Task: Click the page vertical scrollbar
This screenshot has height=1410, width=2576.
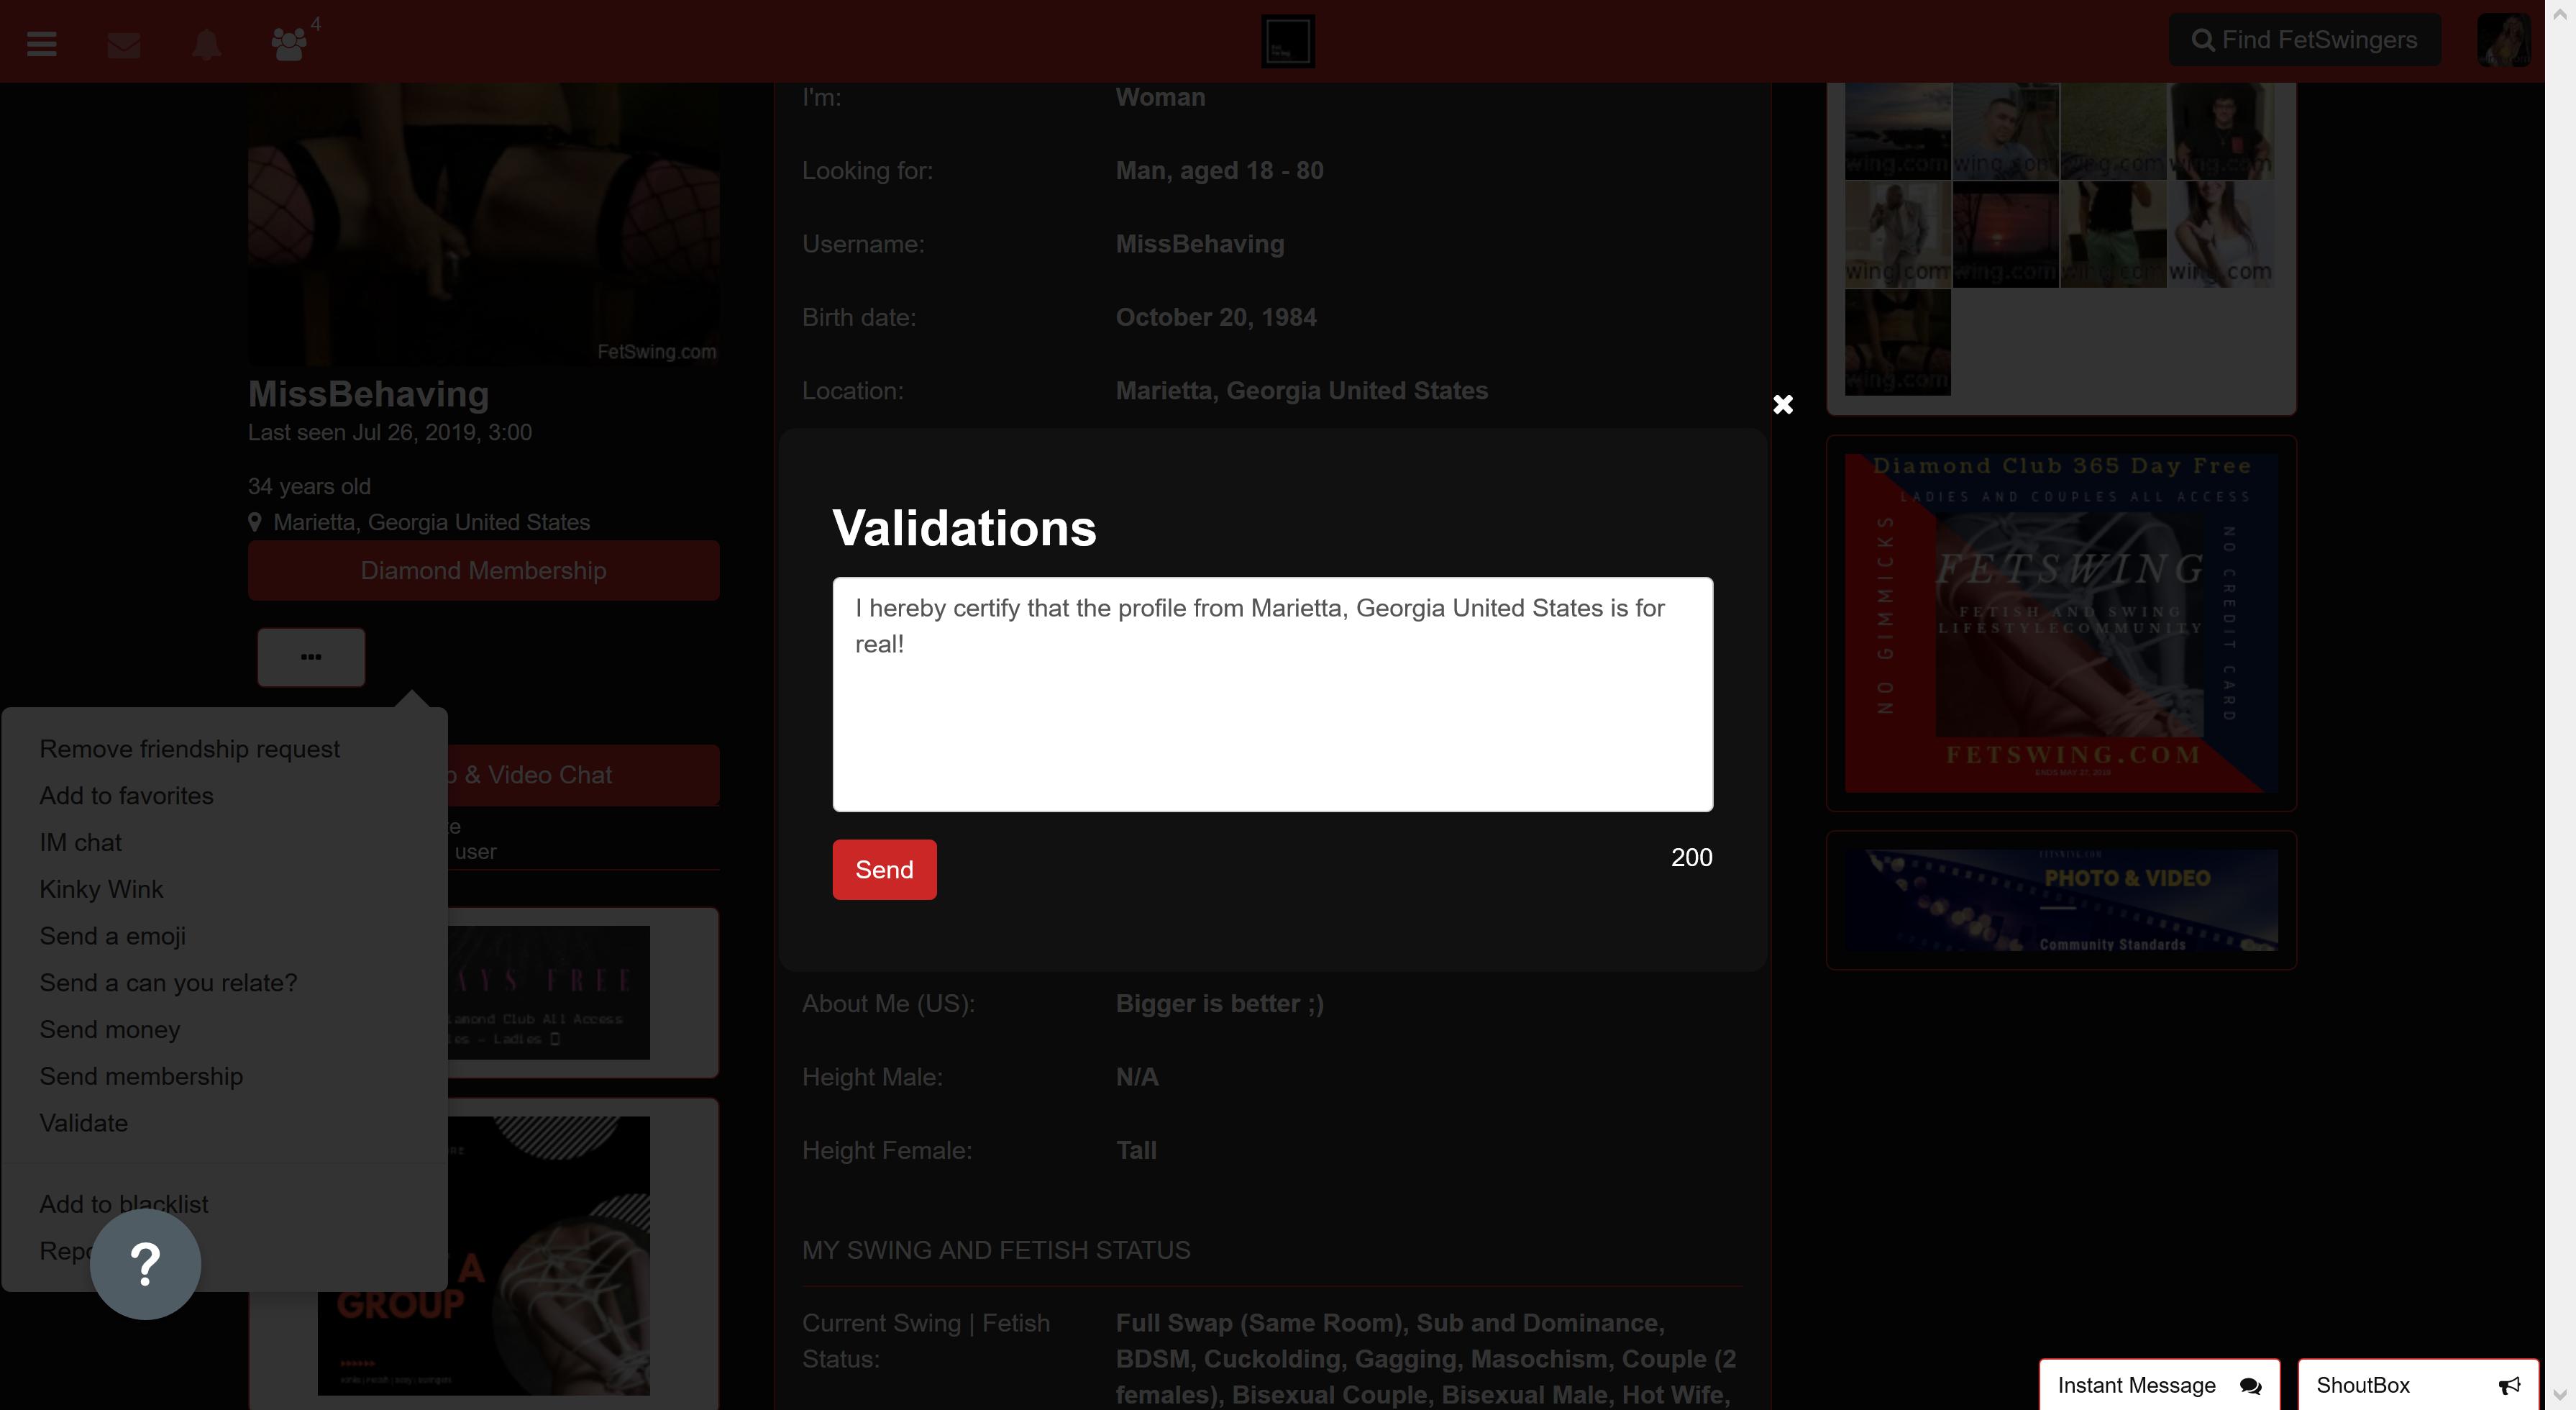Action: (2559, 700)
